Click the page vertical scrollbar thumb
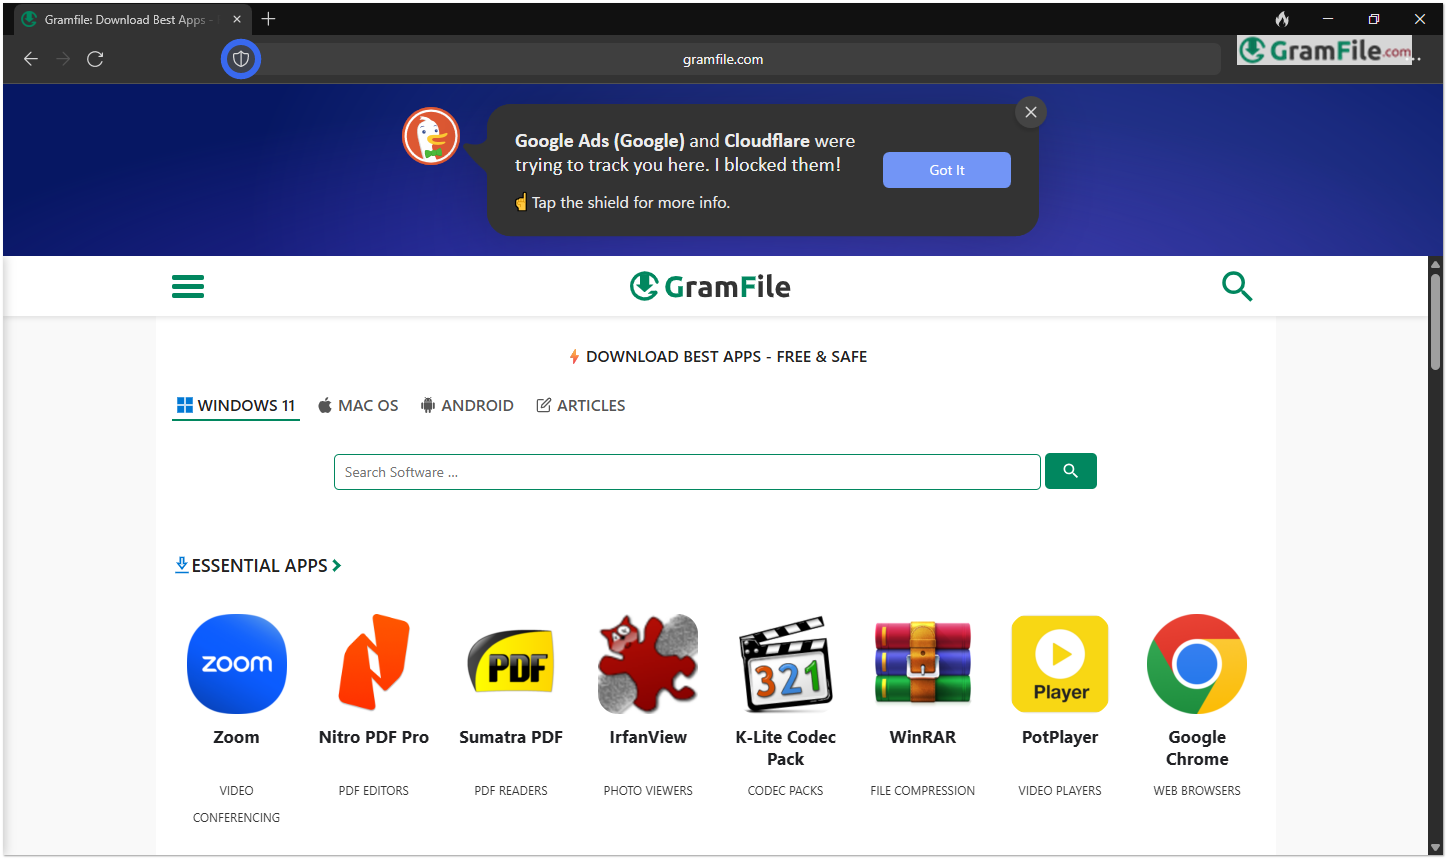The image size is (1447, 859). tap(1435, 320)
